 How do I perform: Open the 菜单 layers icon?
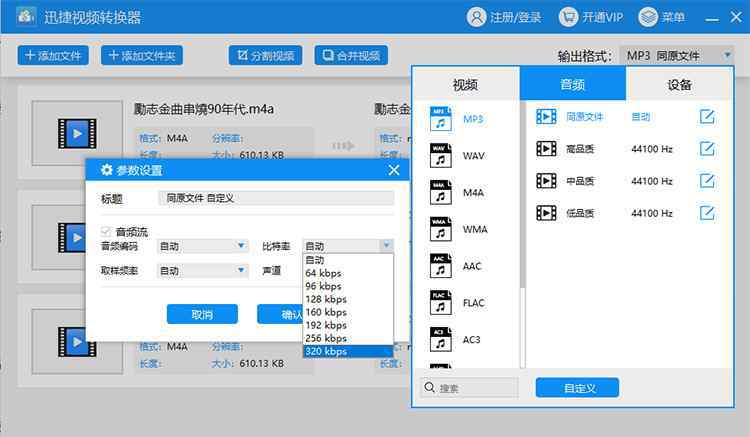pos(648,17)
